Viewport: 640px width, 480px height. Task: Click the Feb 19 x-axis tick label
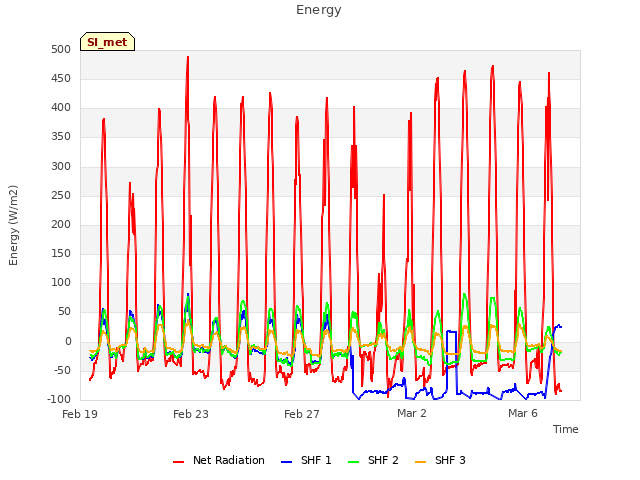(80, 414)
